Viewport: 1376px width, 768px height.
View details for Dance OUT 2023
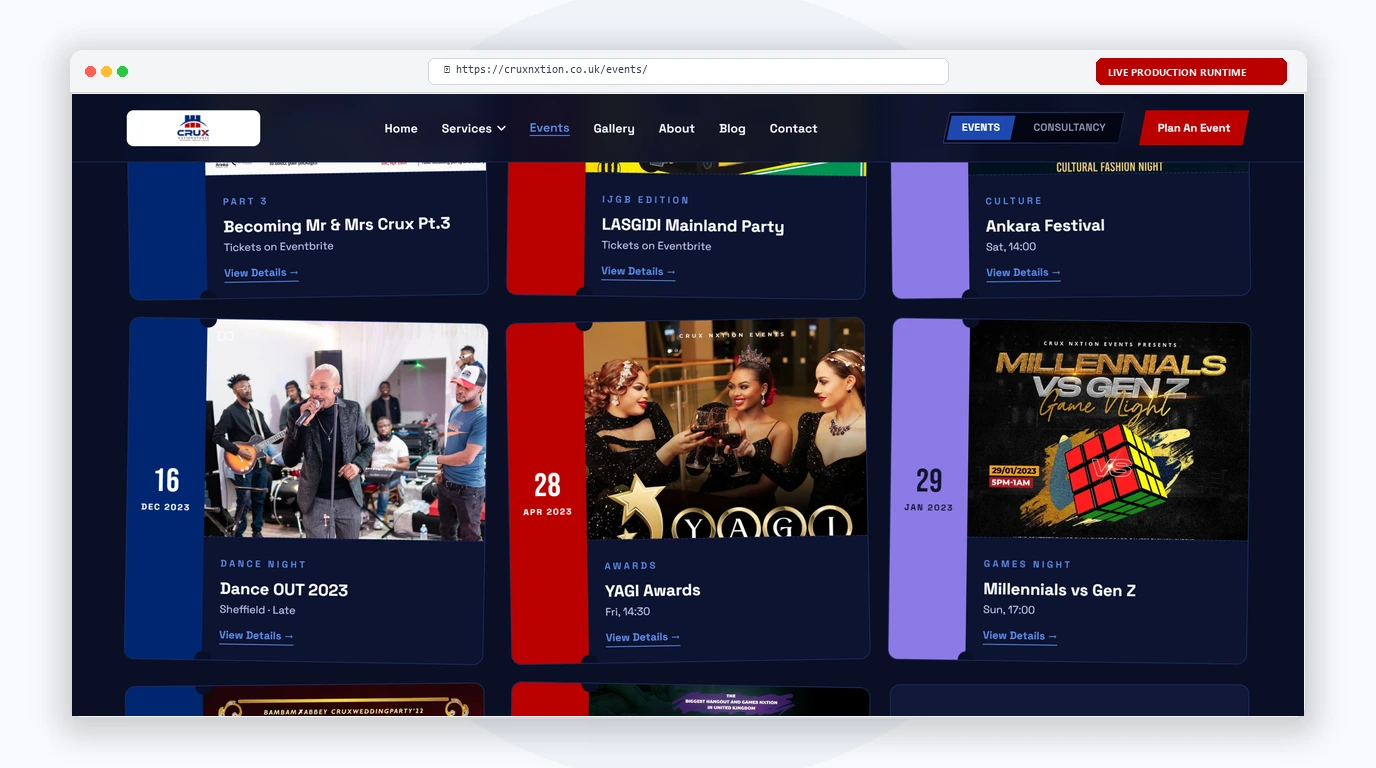click(x=256, y=636)
